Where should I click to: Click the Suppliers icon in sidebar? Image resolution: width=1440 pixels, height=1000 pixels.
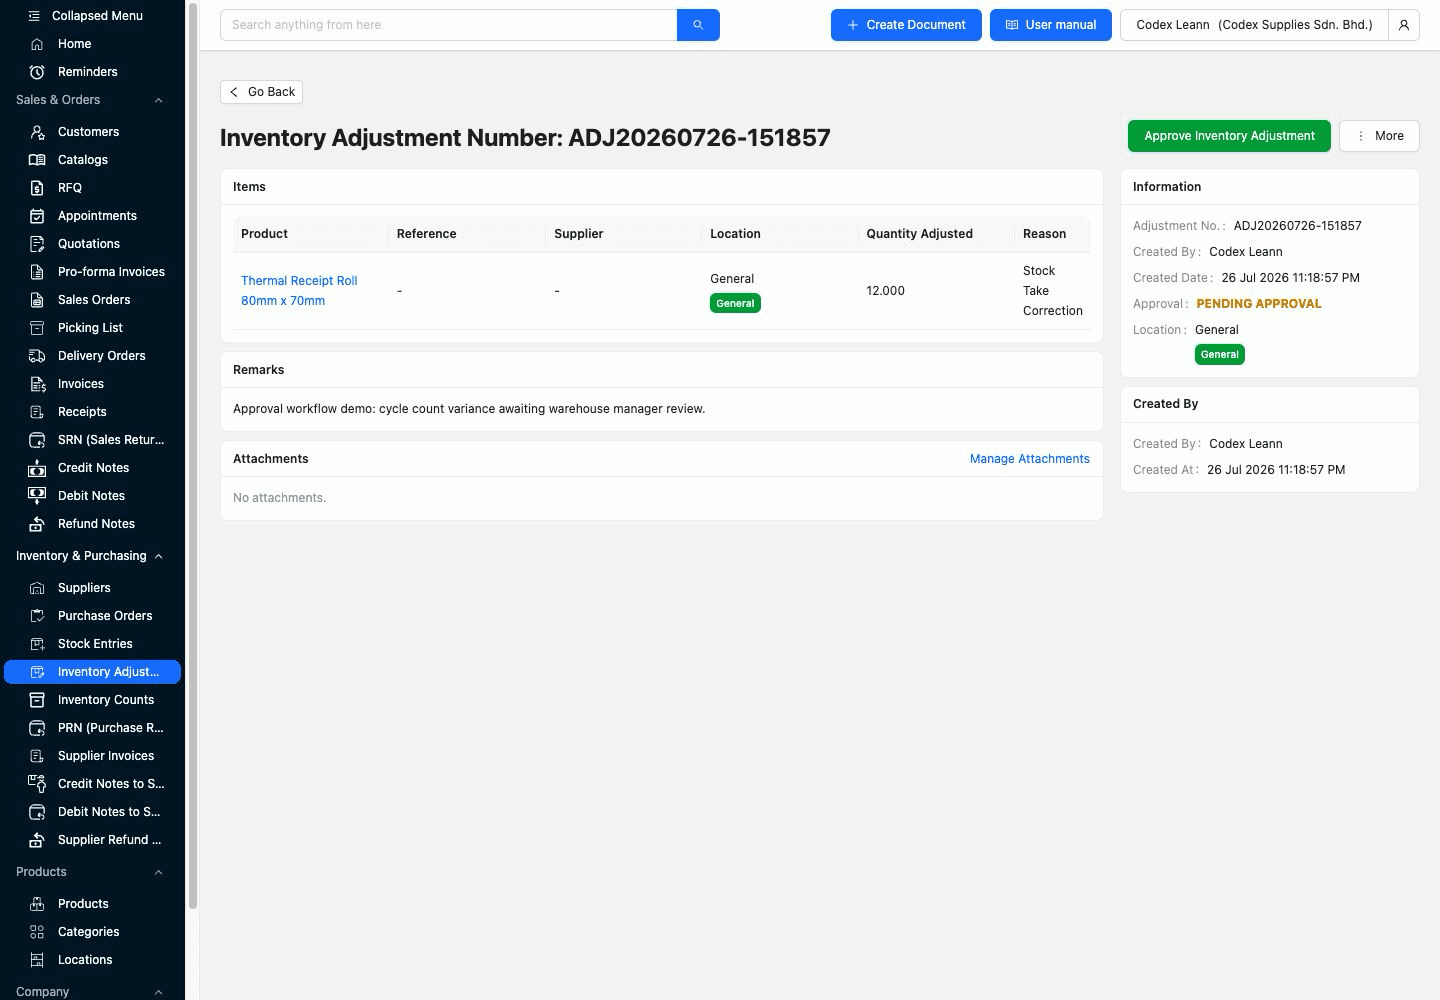(37, 588)
